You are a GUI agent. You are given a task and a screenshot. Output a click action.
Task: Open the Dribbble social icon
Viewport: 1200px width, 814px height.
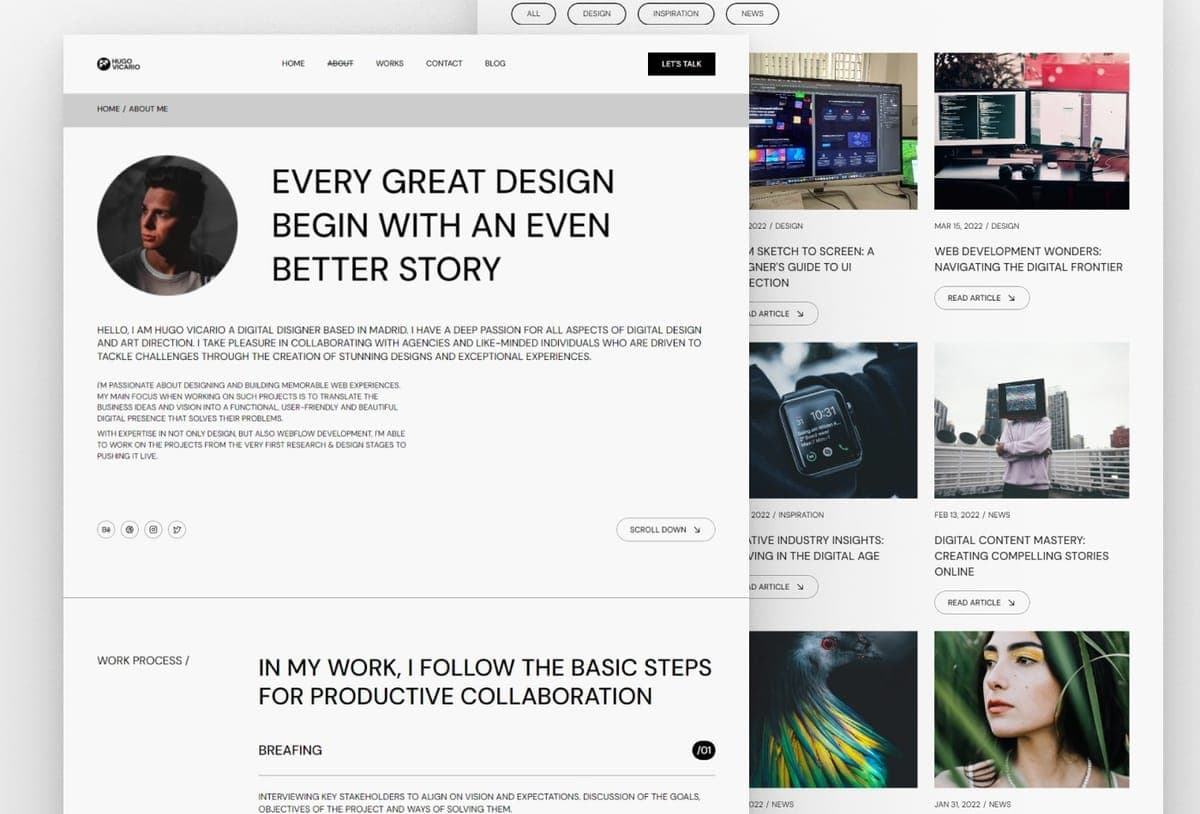130,530
